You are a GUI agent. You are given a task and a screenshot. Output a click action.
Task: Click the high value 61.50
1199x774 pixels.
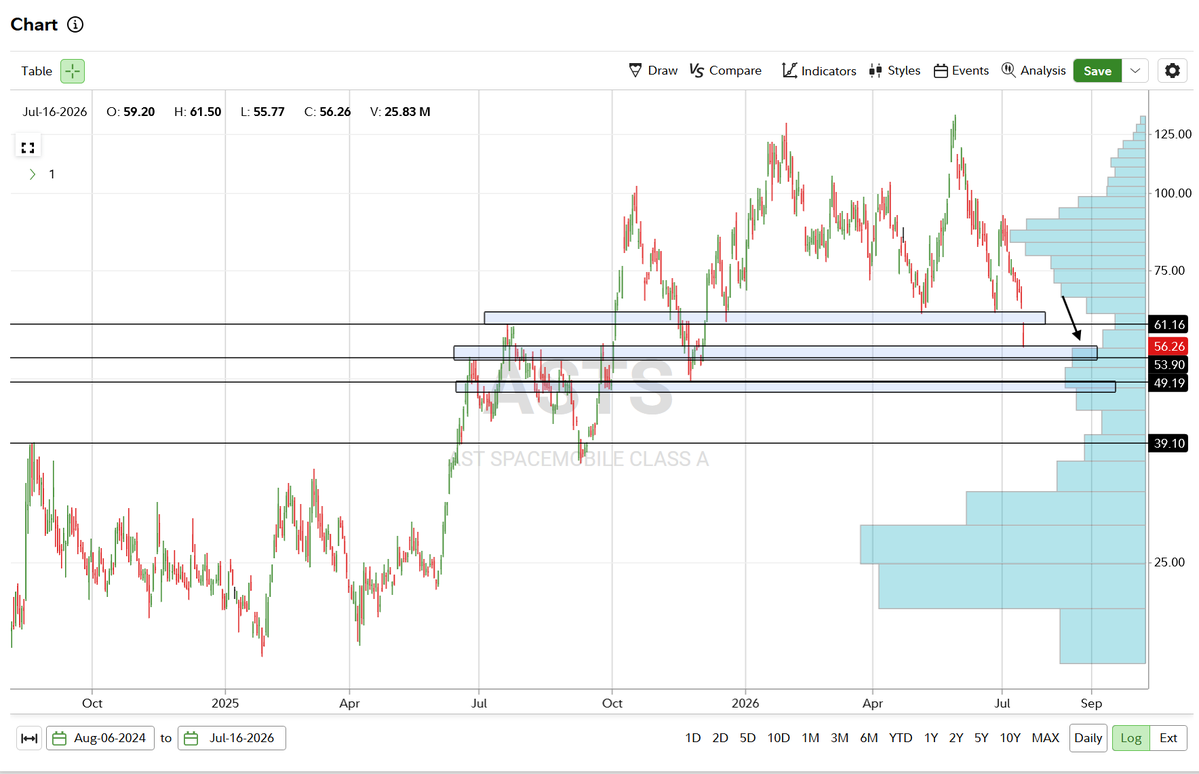206,112
